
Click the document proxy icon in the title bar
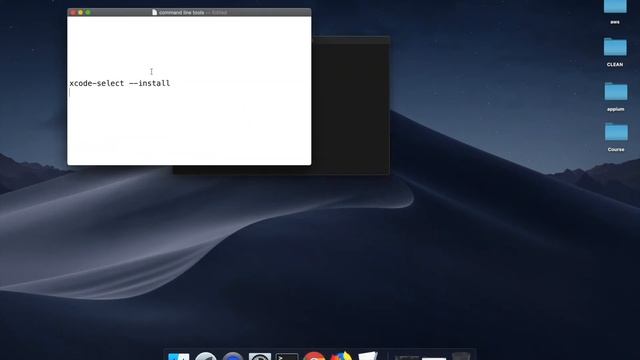coord(154,12)
